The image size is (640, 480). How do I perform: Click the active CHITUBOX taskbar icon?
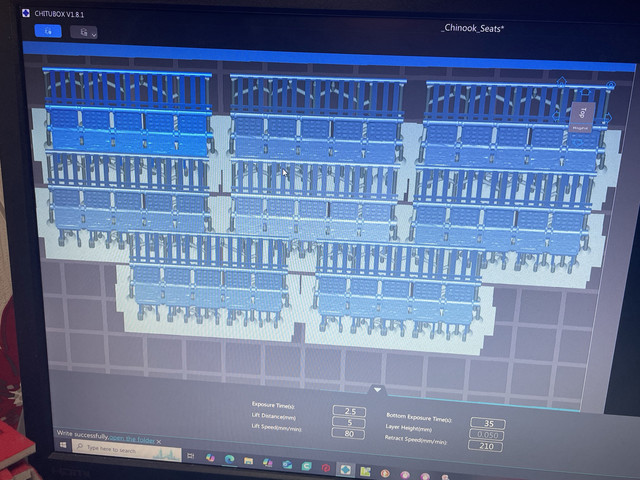coord(345,470)
